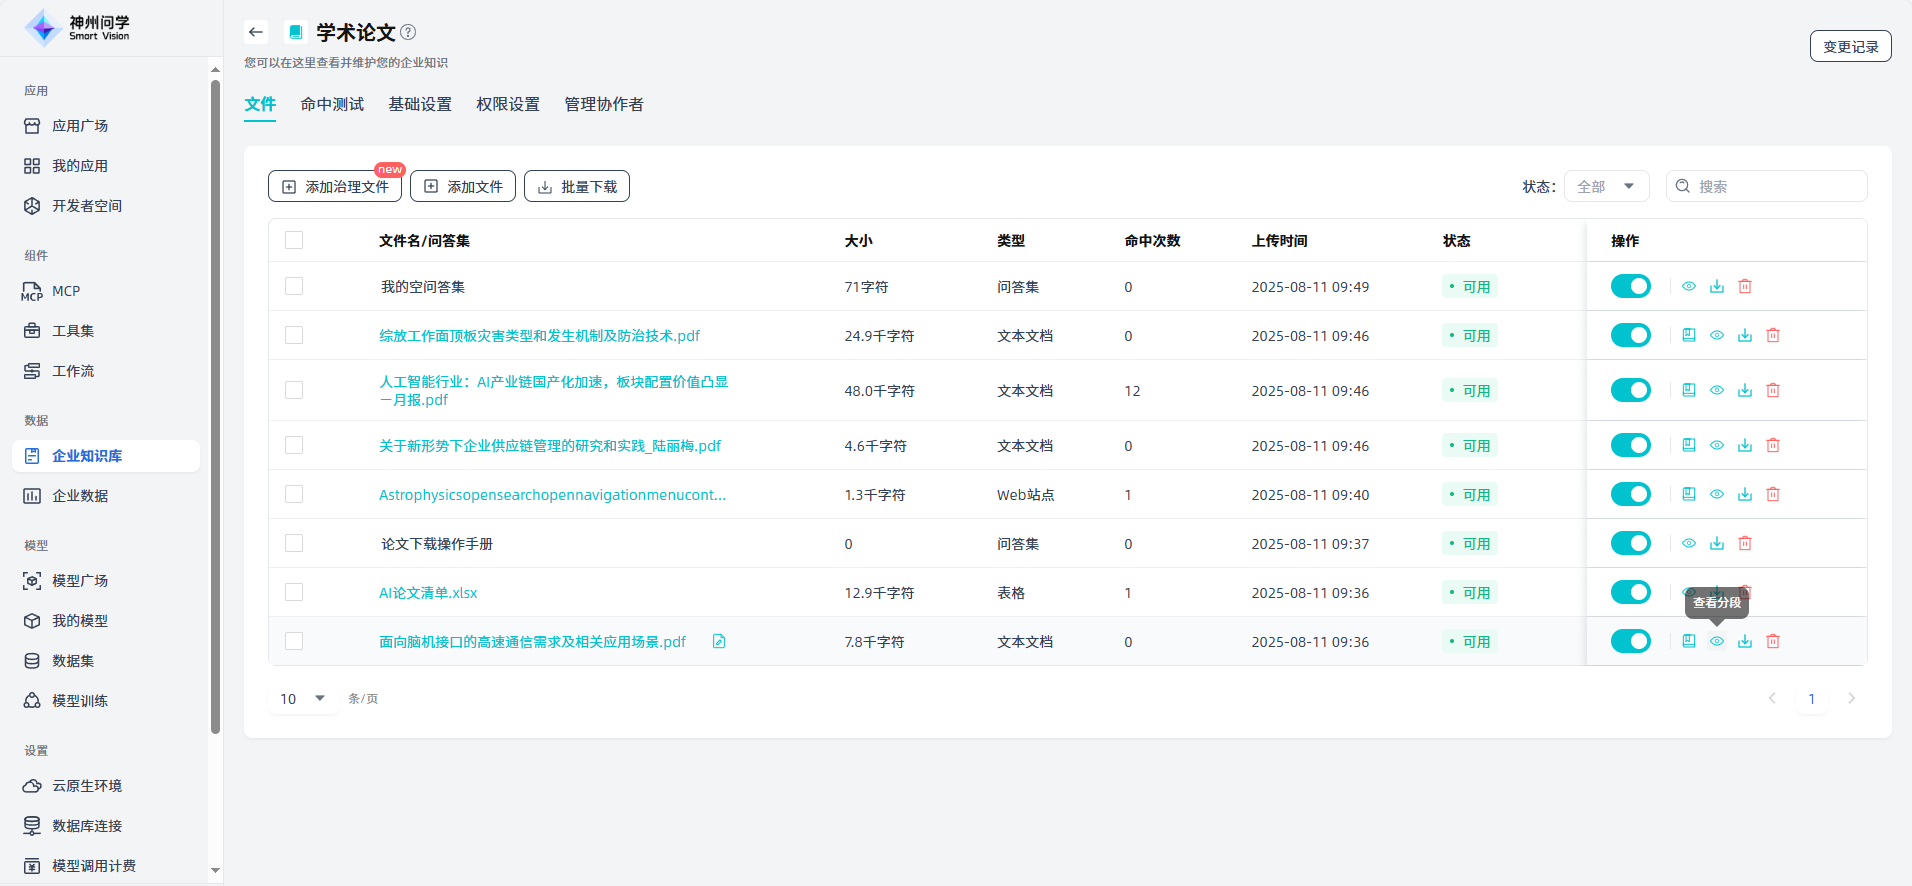Check the box for 关于新形势下企业供应链管理 pdf
This screenshot has height=886, width=1912.
click(x=294, y=445)
